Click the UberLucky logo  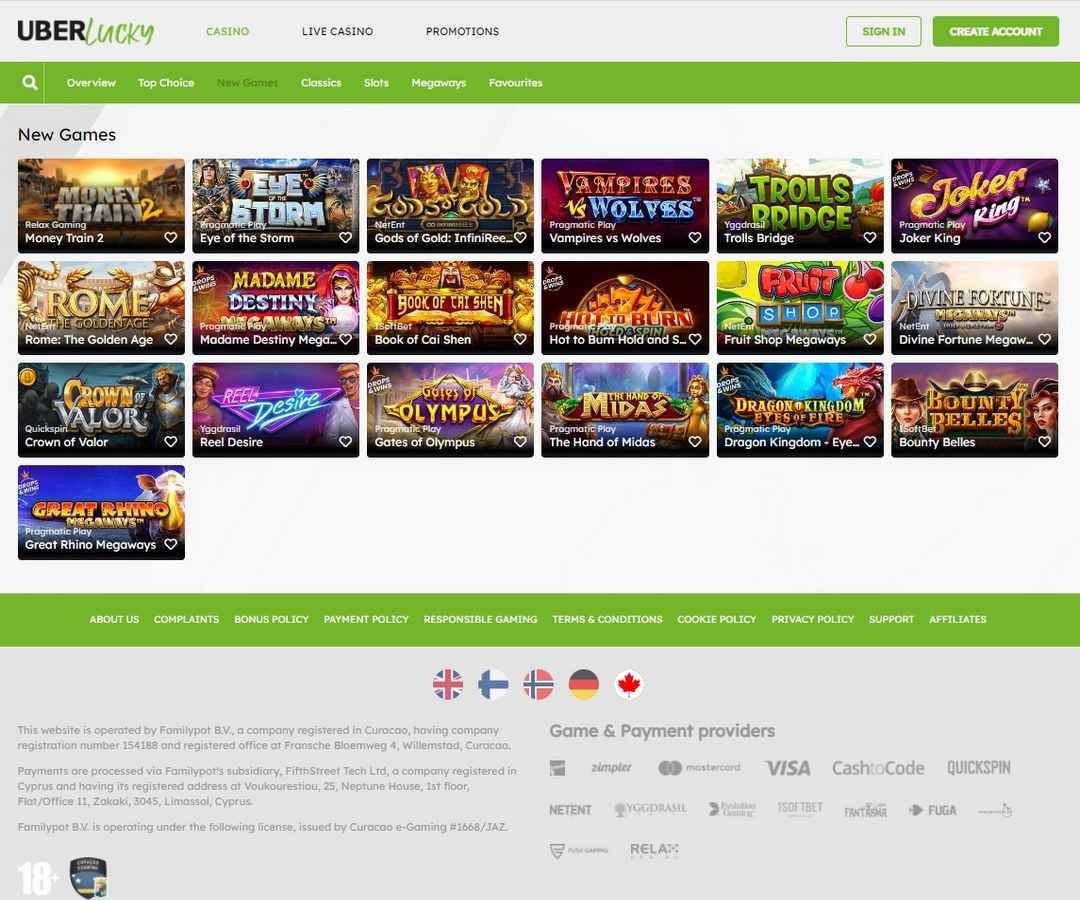point(85,32)
